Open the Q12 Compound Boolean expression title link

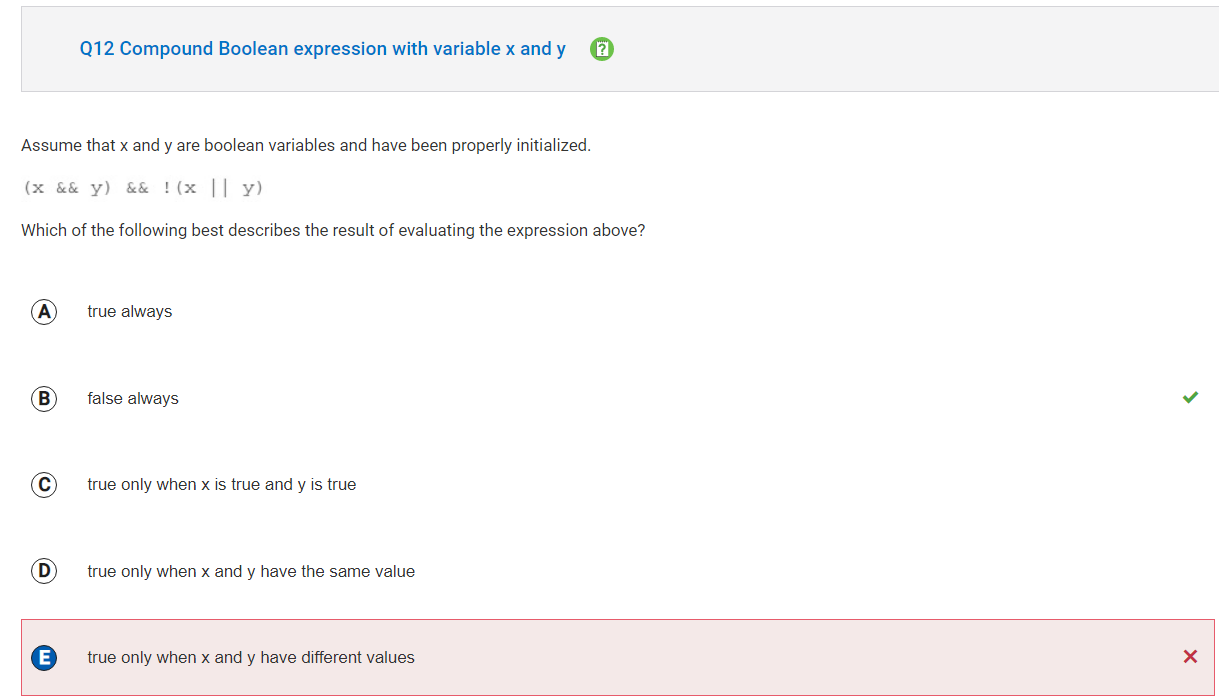click(x=323, y=49)
